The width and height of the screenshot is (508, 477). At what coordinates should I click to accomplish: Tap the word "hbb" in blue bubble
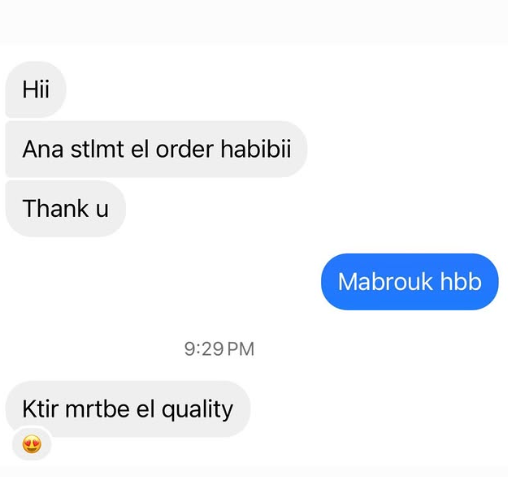461,282
